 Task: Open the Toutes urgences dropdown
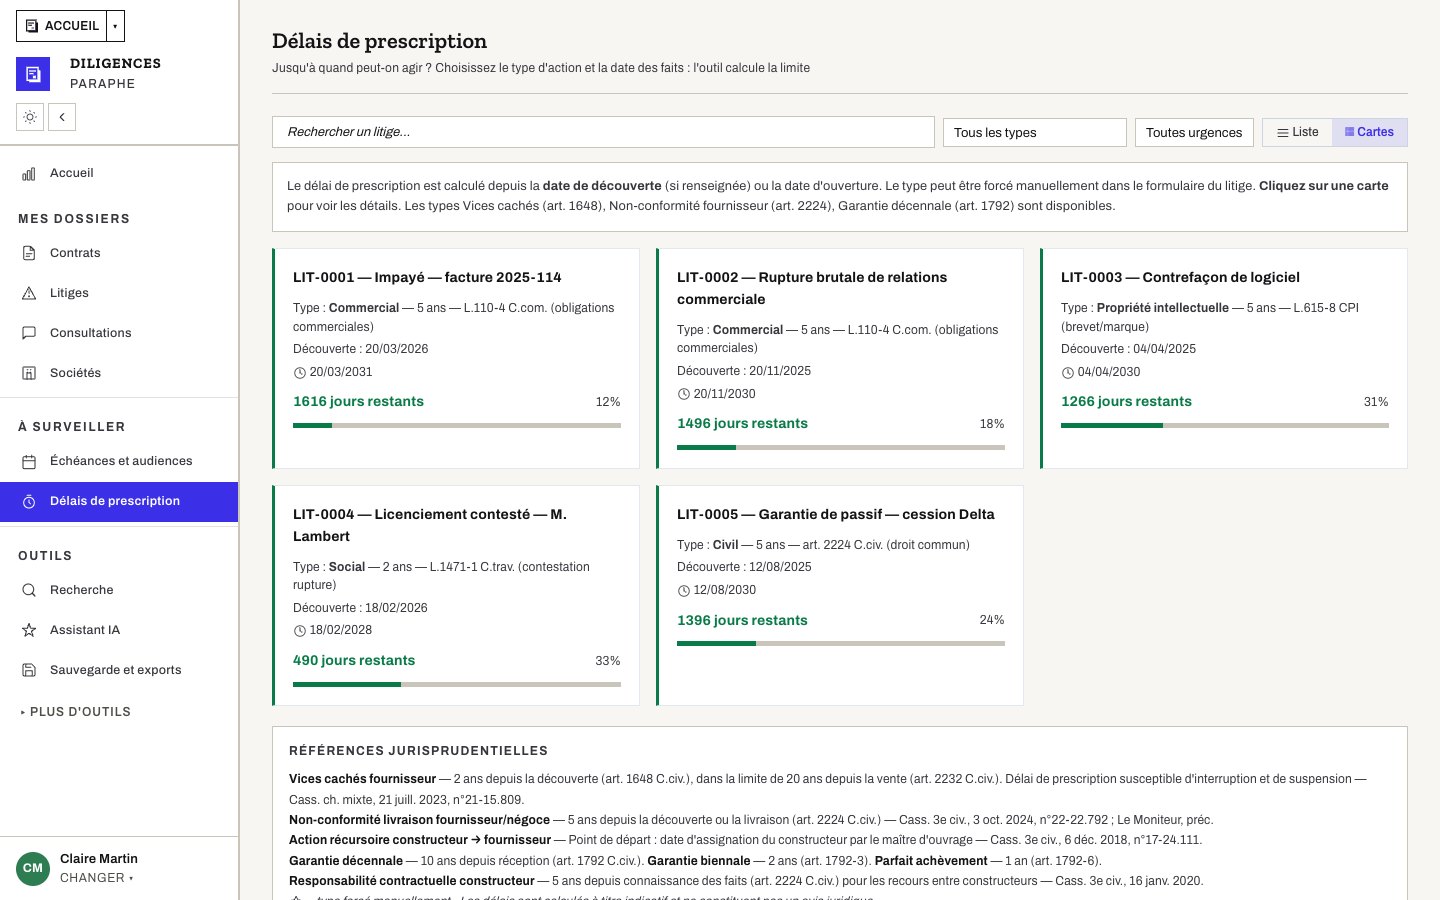pyautogui.click(x=1194, y=132)
